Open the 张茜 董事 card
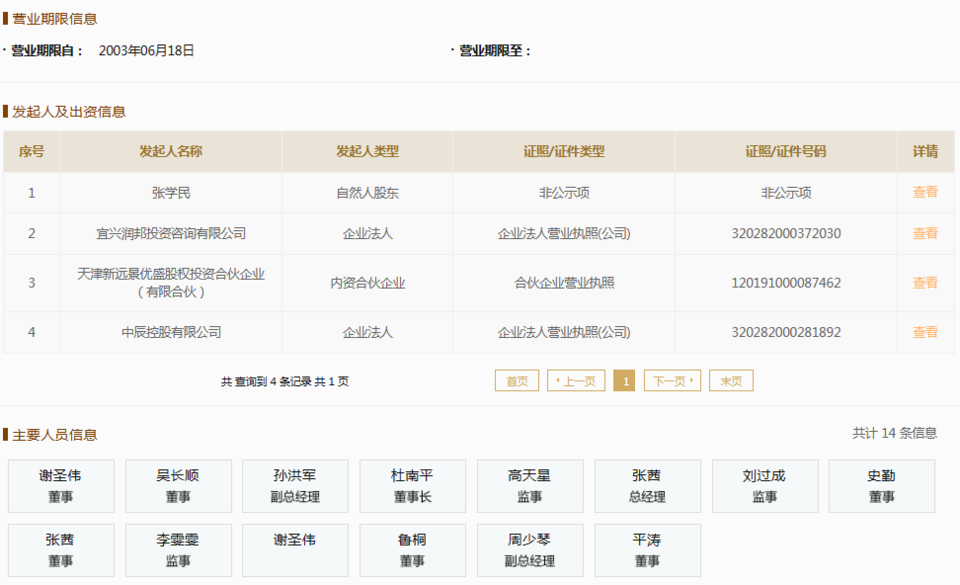The height and width of the screenshot is (585, 960). 61,550
